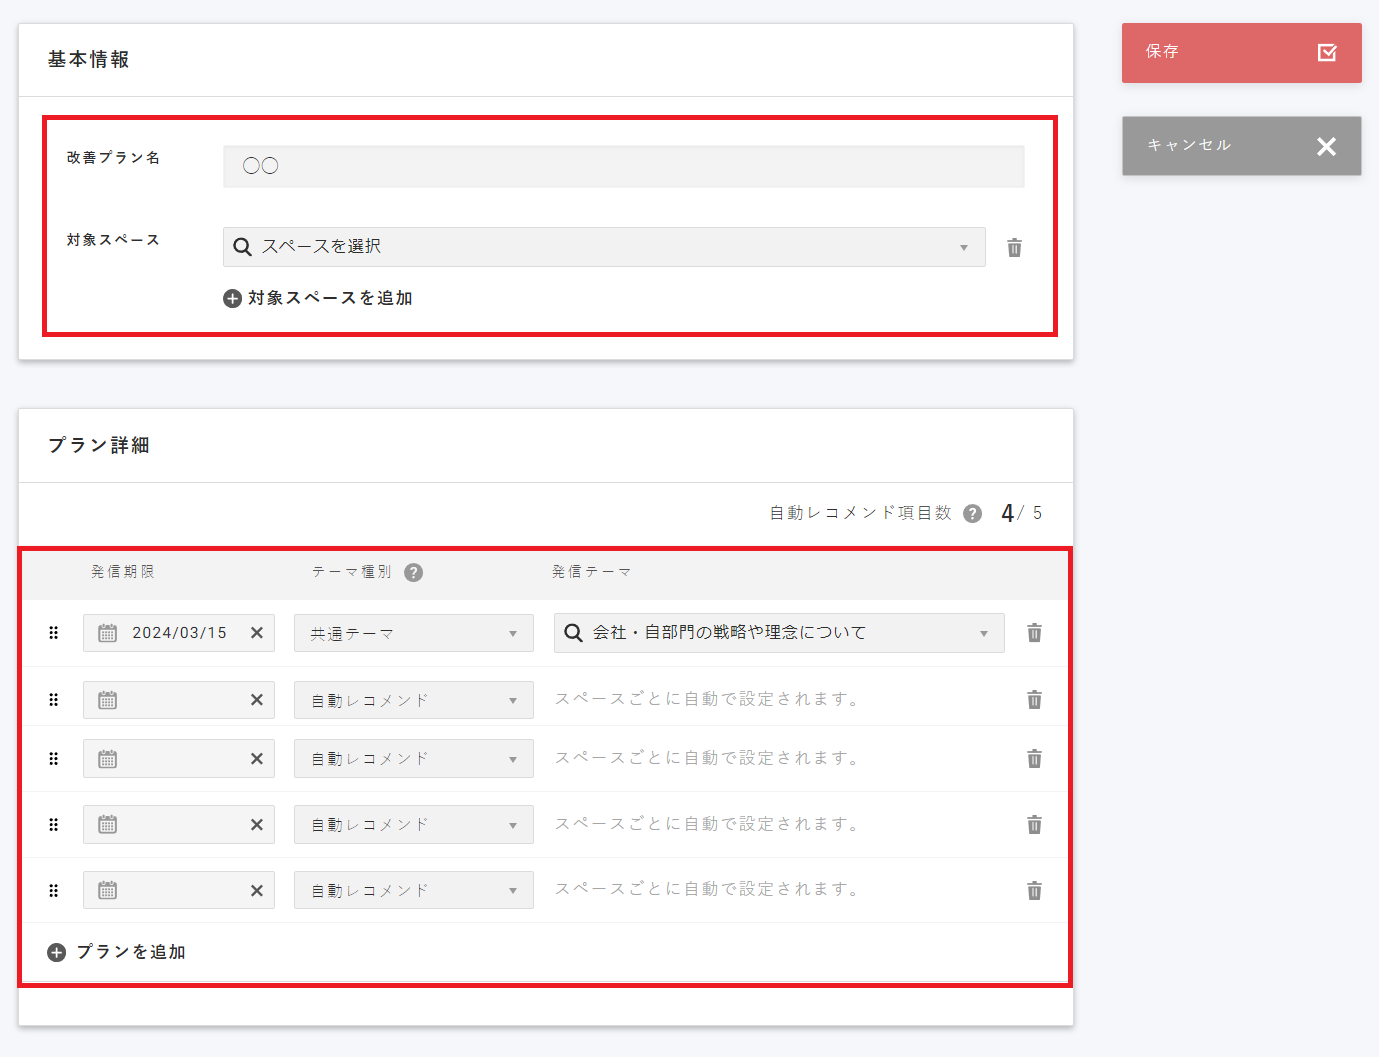Open the 共通テーマ type dropdown

tap(413, 633)
